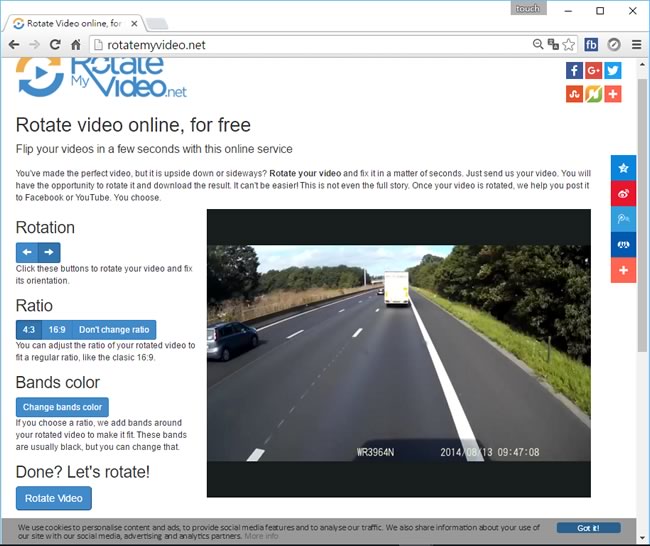The image size is (650, 546).
Task: Expand more share options with orange plus in sidebar
Action: point(623,271)
